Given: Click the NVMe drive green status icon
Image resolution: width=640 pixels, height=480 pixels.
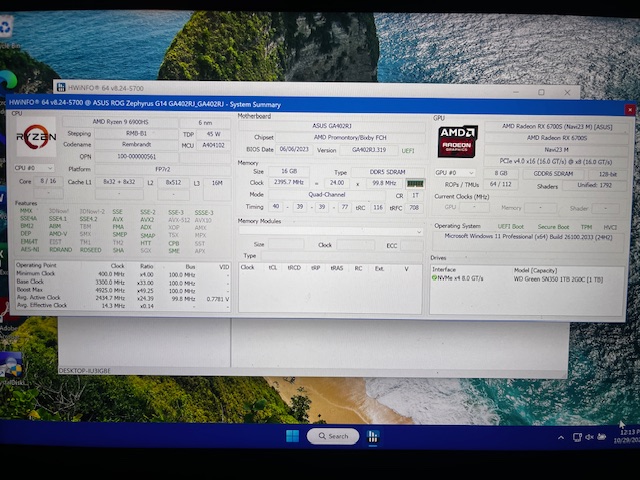Looking at the screenshot, I should [434, 277].
